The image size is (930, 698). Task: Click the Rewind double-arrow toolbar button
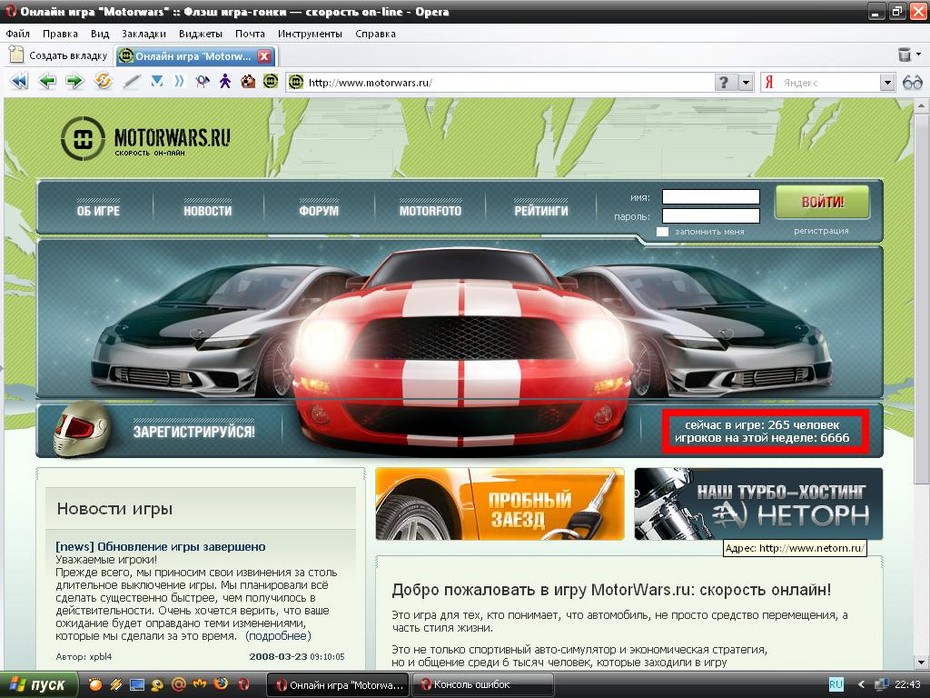point(19,81)
